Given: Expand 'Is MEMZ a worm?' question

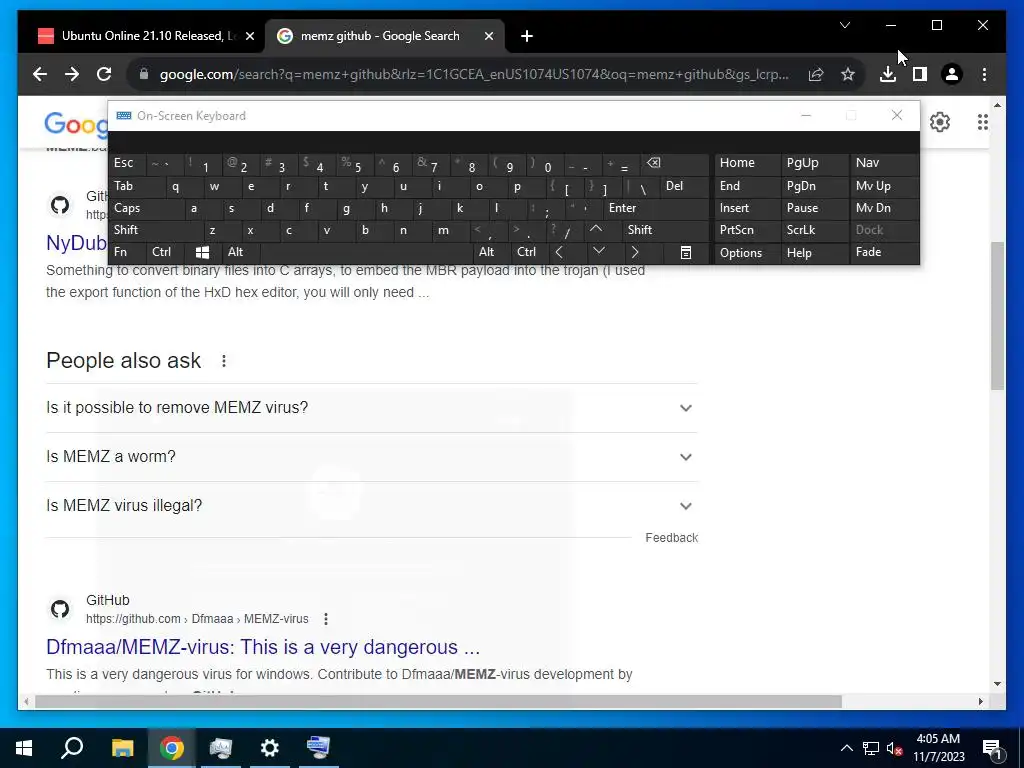Looking at the screenshot, I should point(371,456).
